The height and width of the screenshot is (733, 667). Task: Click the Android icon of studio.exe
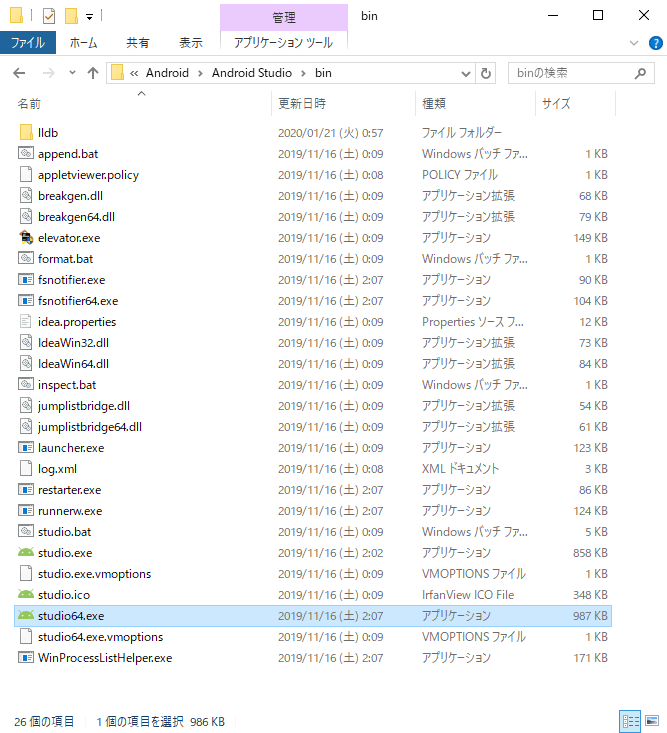click(x=26, y=552)
